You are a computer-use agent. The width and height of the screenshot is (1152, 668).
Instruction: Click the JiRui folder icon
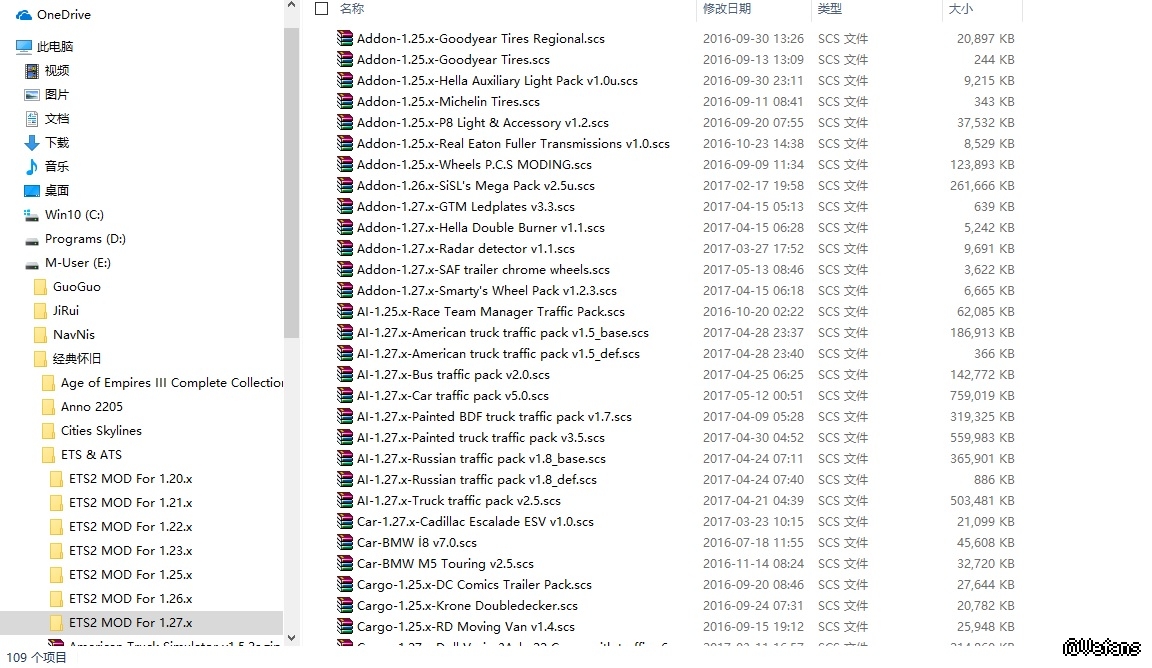(x=40, y=311)
